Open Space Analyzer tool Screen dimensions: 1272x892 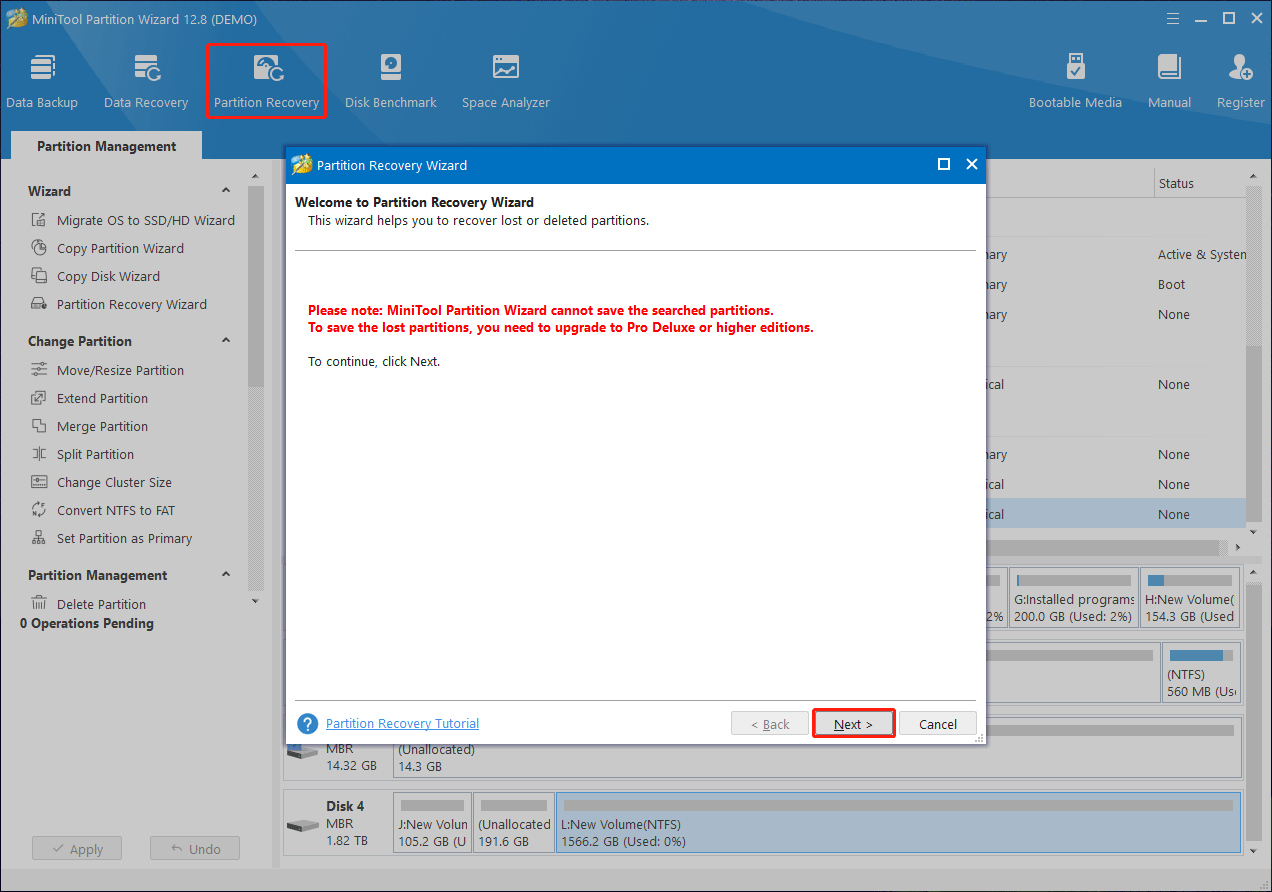pyautogui.click(x=506, y=81)
